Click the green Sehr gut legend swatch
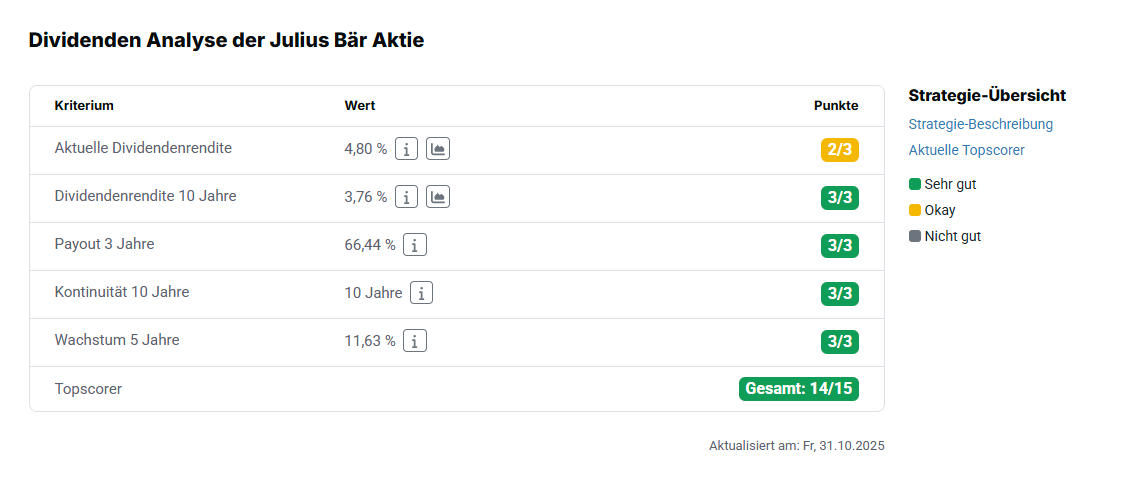 point(915,184)
